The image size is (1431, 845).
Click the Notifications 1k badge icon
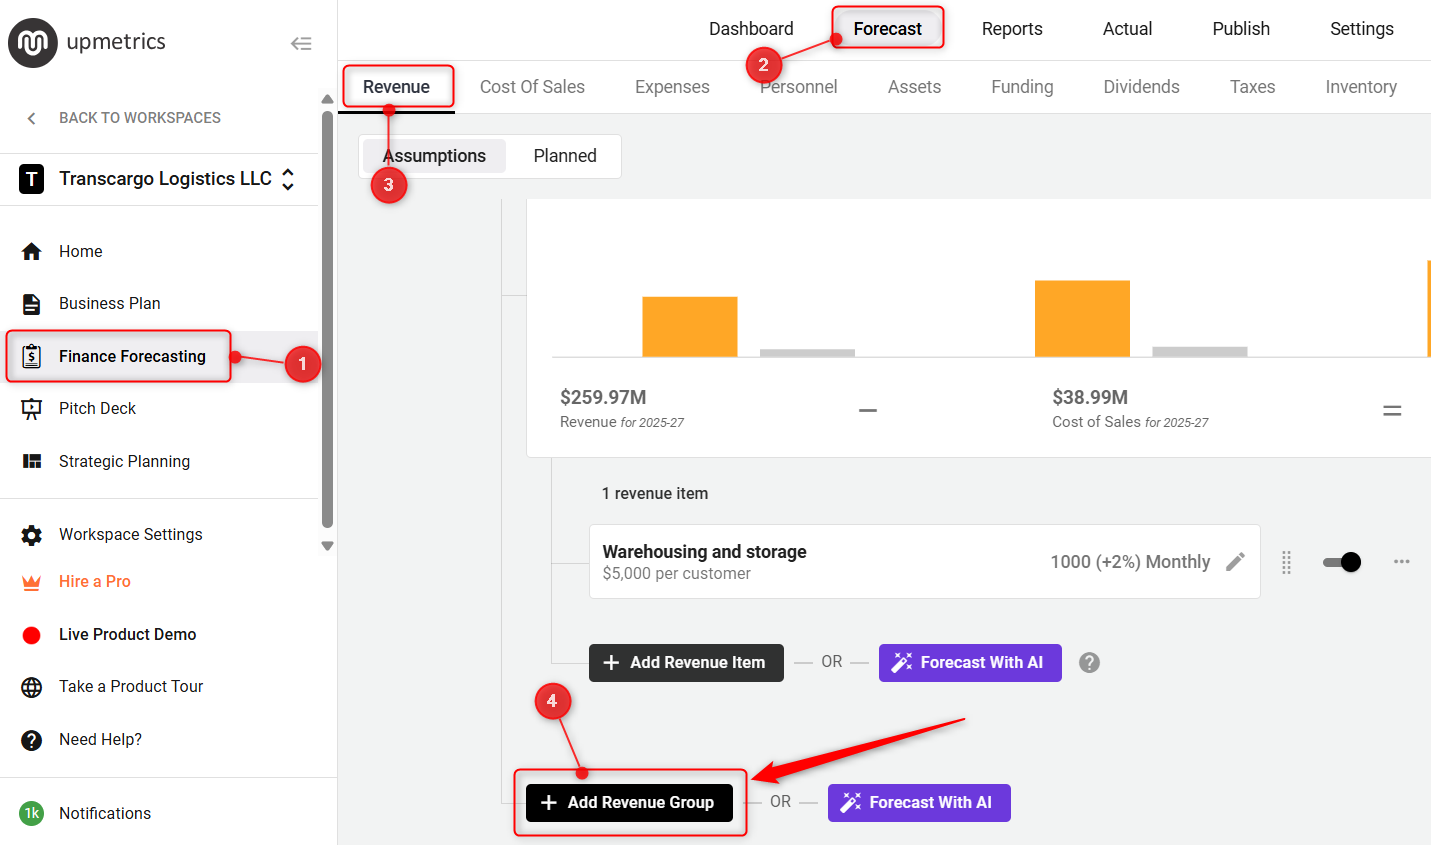click(32, 813)
